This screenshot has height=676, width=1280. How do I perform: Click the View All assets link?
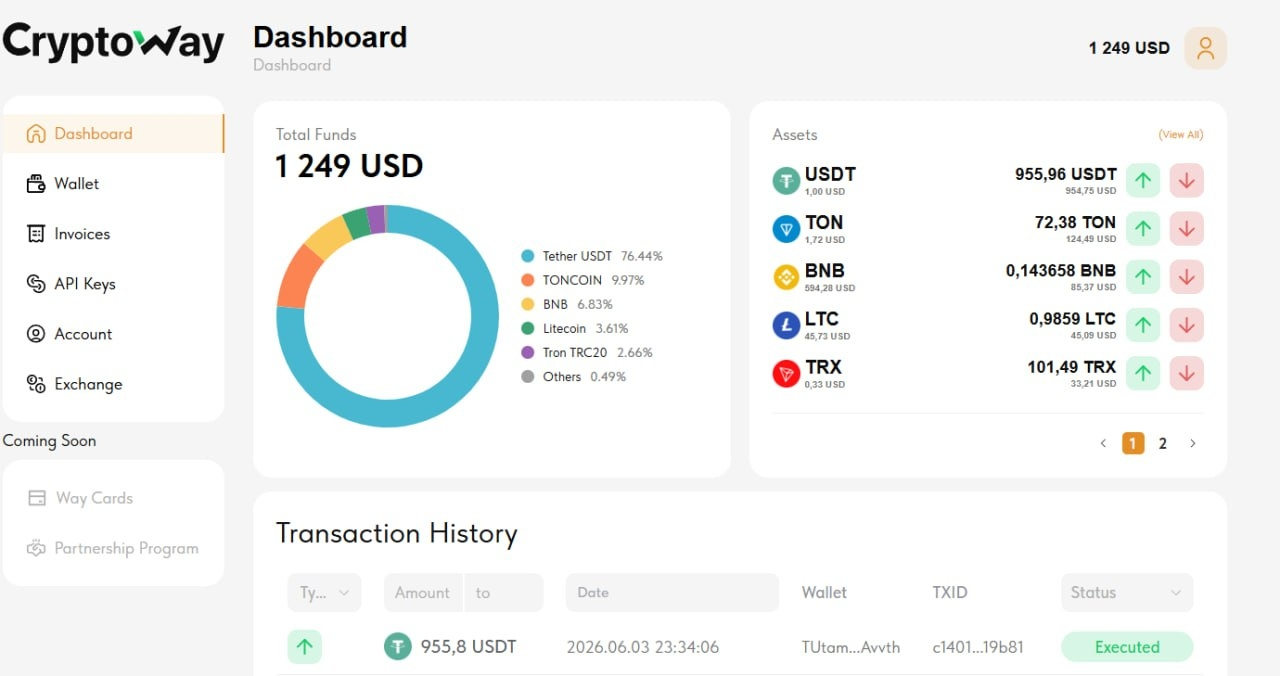(x=1181, y=134)
